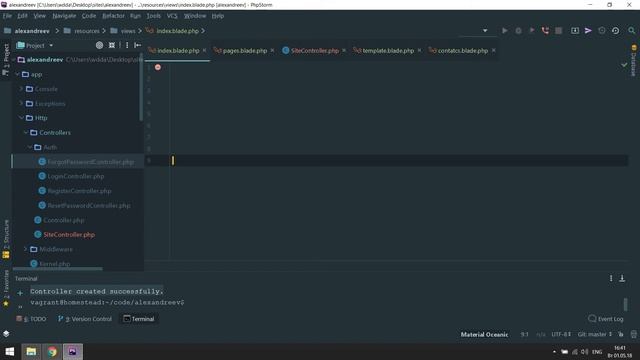Collapse the Auth folder
This screenshot has width=640, height=360.
(x=30, y=147)
